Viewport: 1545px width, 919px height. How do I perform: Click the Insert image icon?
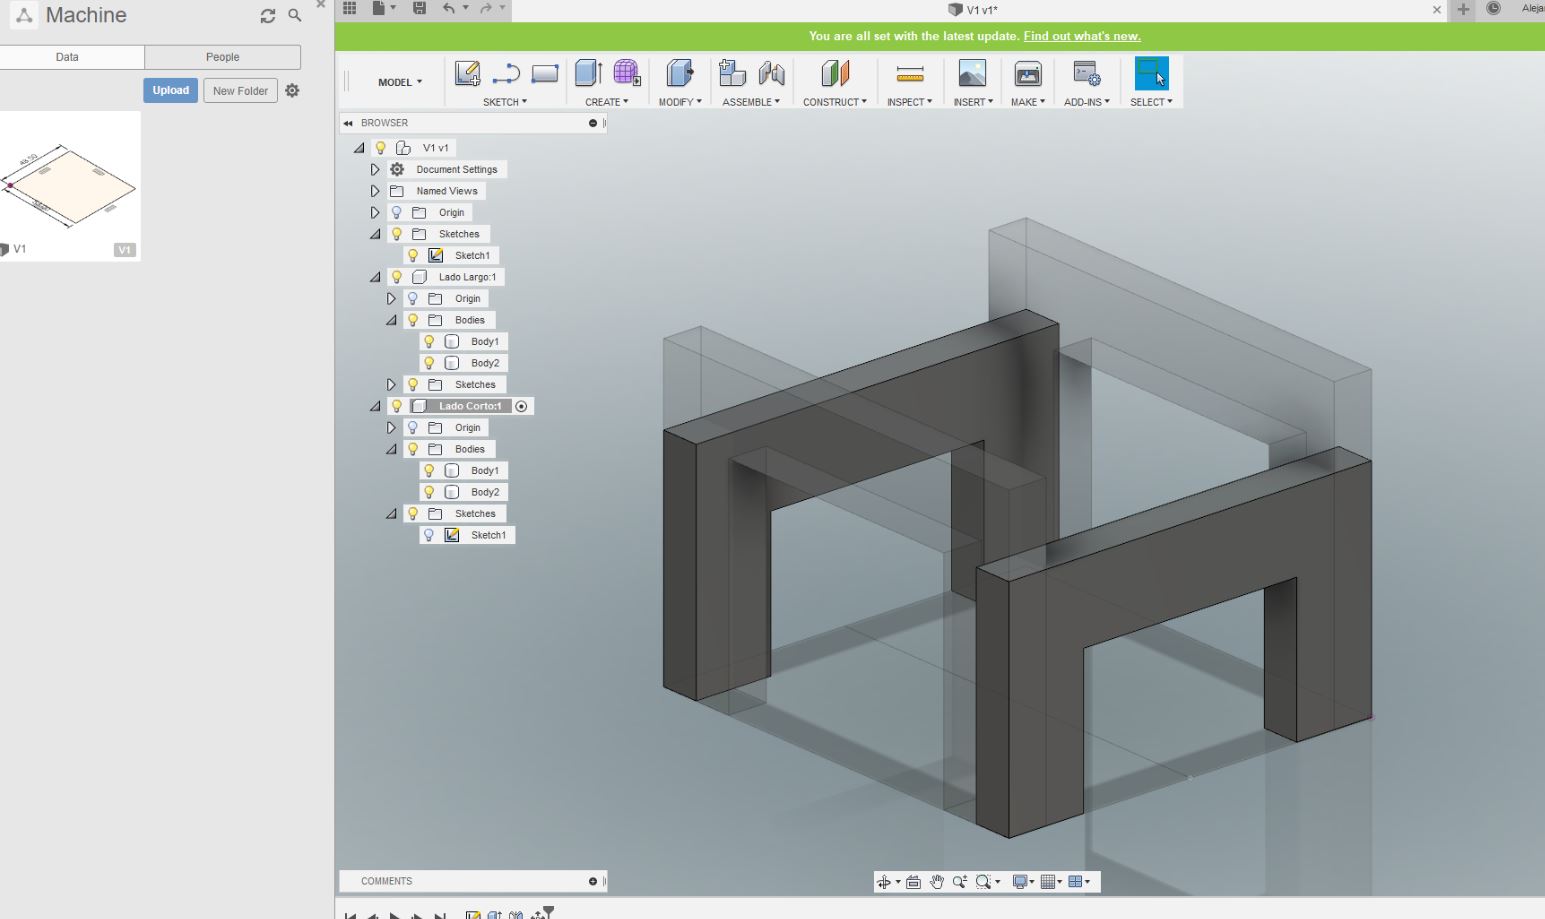pos(972,73)
